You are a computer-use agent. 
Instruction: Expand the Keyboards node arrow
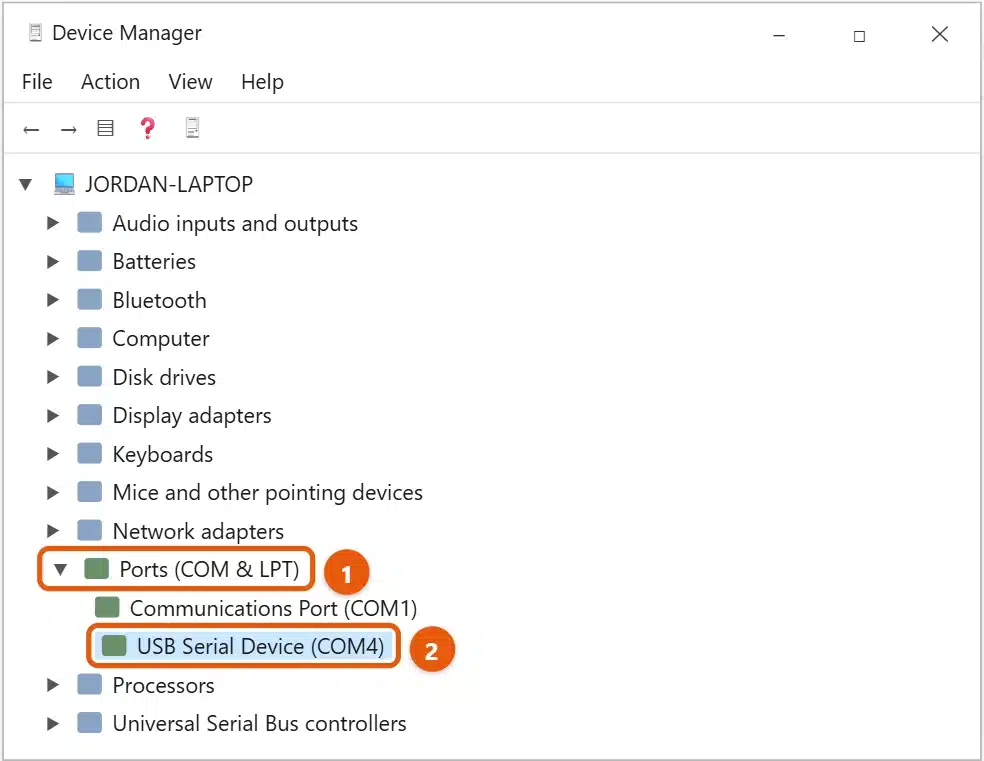coord(53,454)
